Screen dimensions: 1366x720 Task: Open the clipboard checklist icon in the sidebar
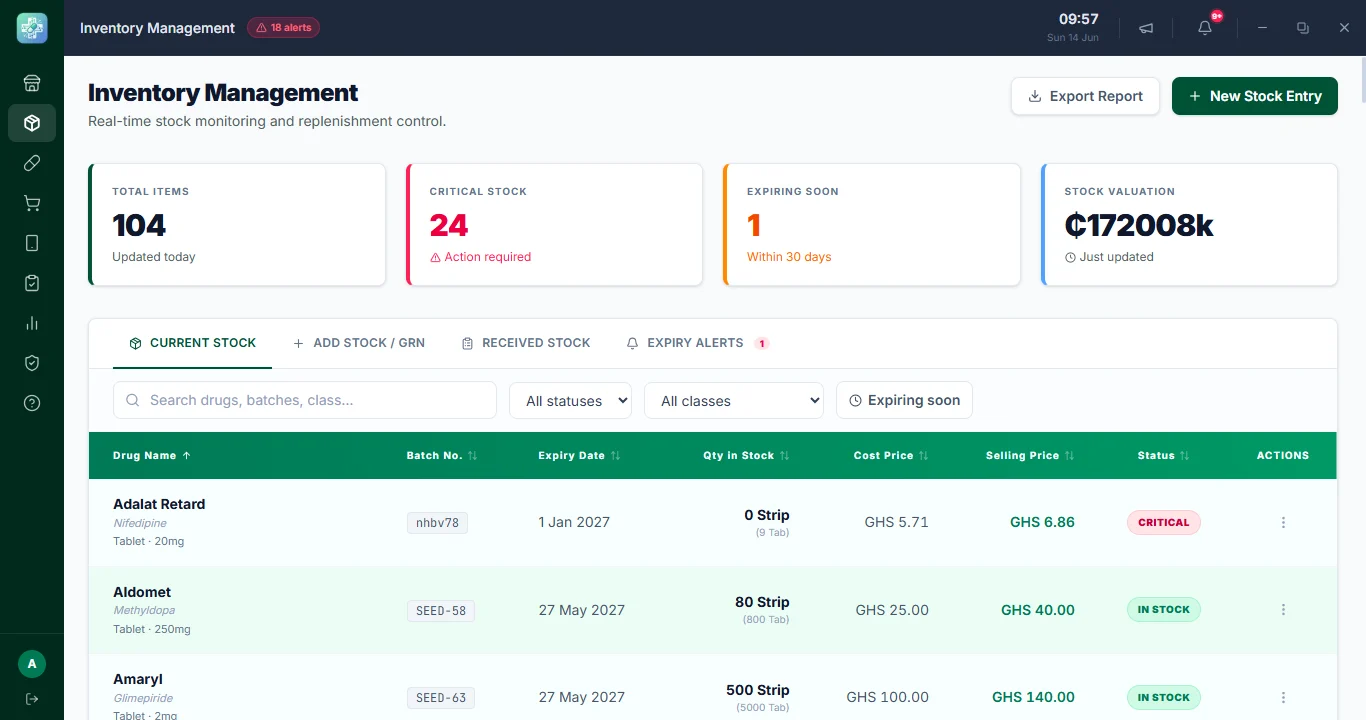(x=32, y=283)
